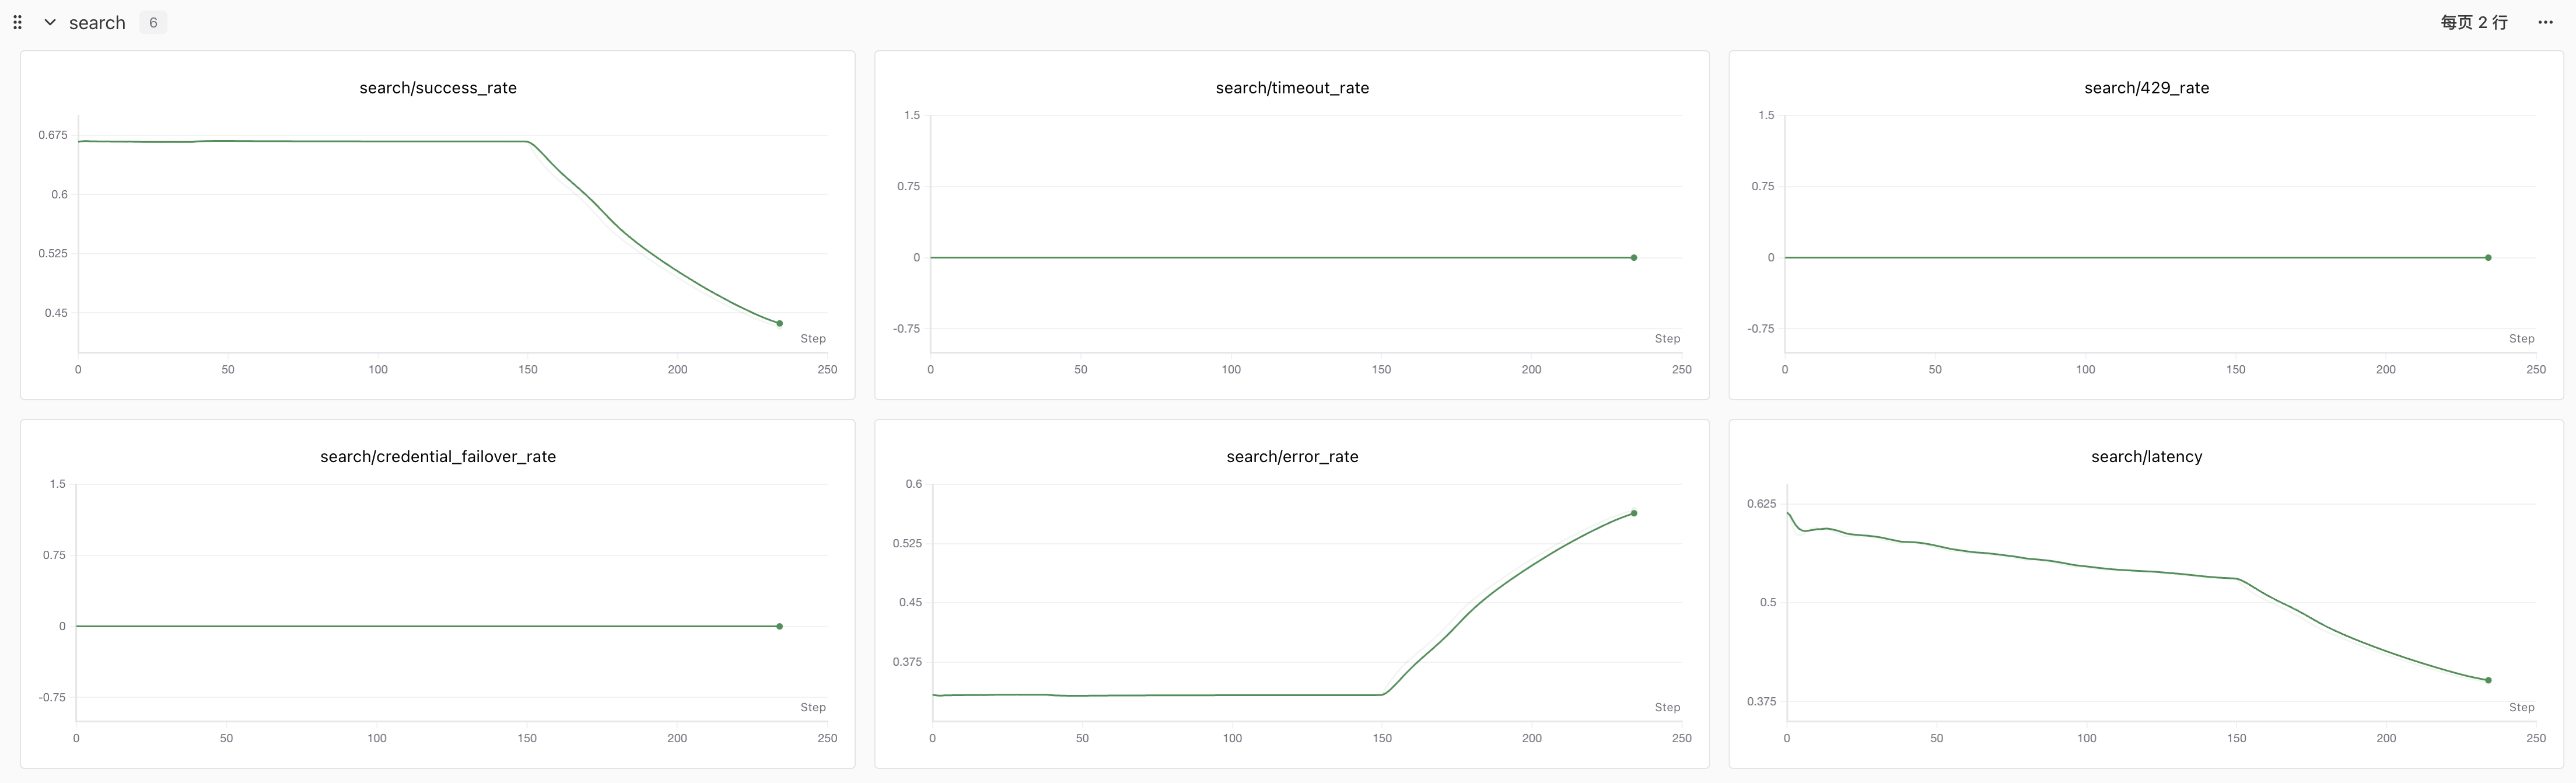The height and width of the screenshot is (783, 2576).
Task: Click the last data point on timeout_rate chart
Action: point(1634,258)
